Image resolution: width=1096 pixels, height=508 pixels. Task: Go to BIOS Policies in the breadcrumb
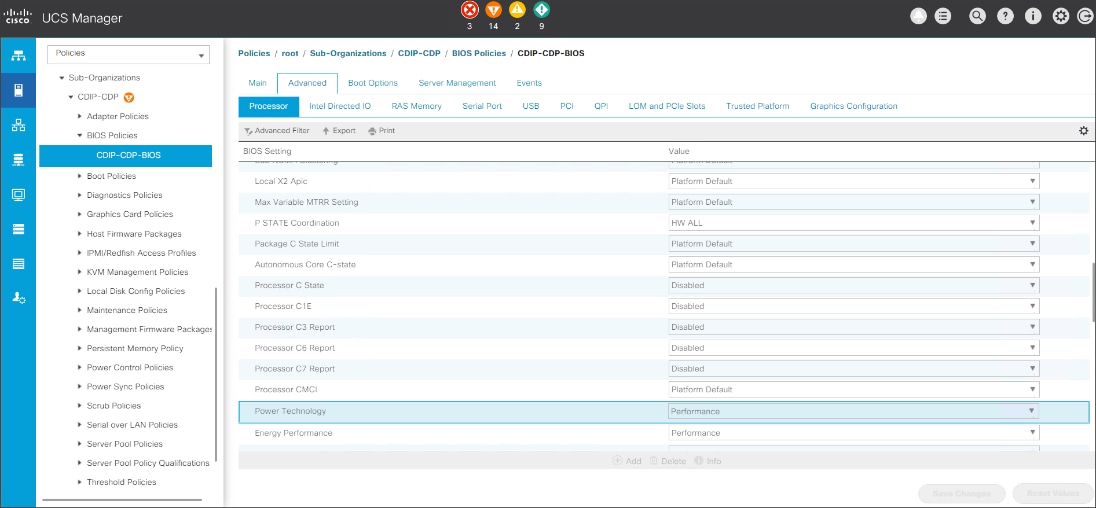click(x=480, y=53)
